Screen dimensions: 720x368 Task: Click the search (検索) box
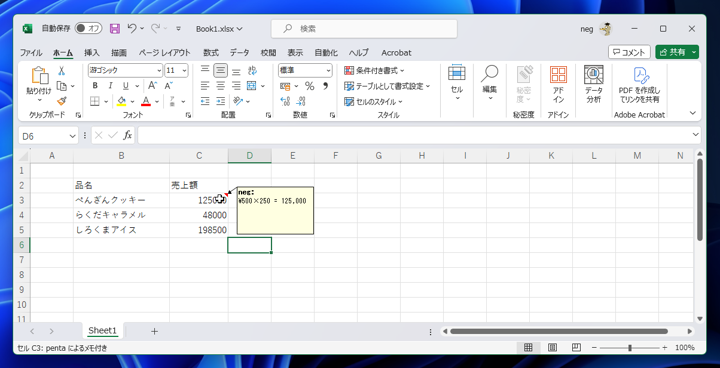(x=364, y=29)
